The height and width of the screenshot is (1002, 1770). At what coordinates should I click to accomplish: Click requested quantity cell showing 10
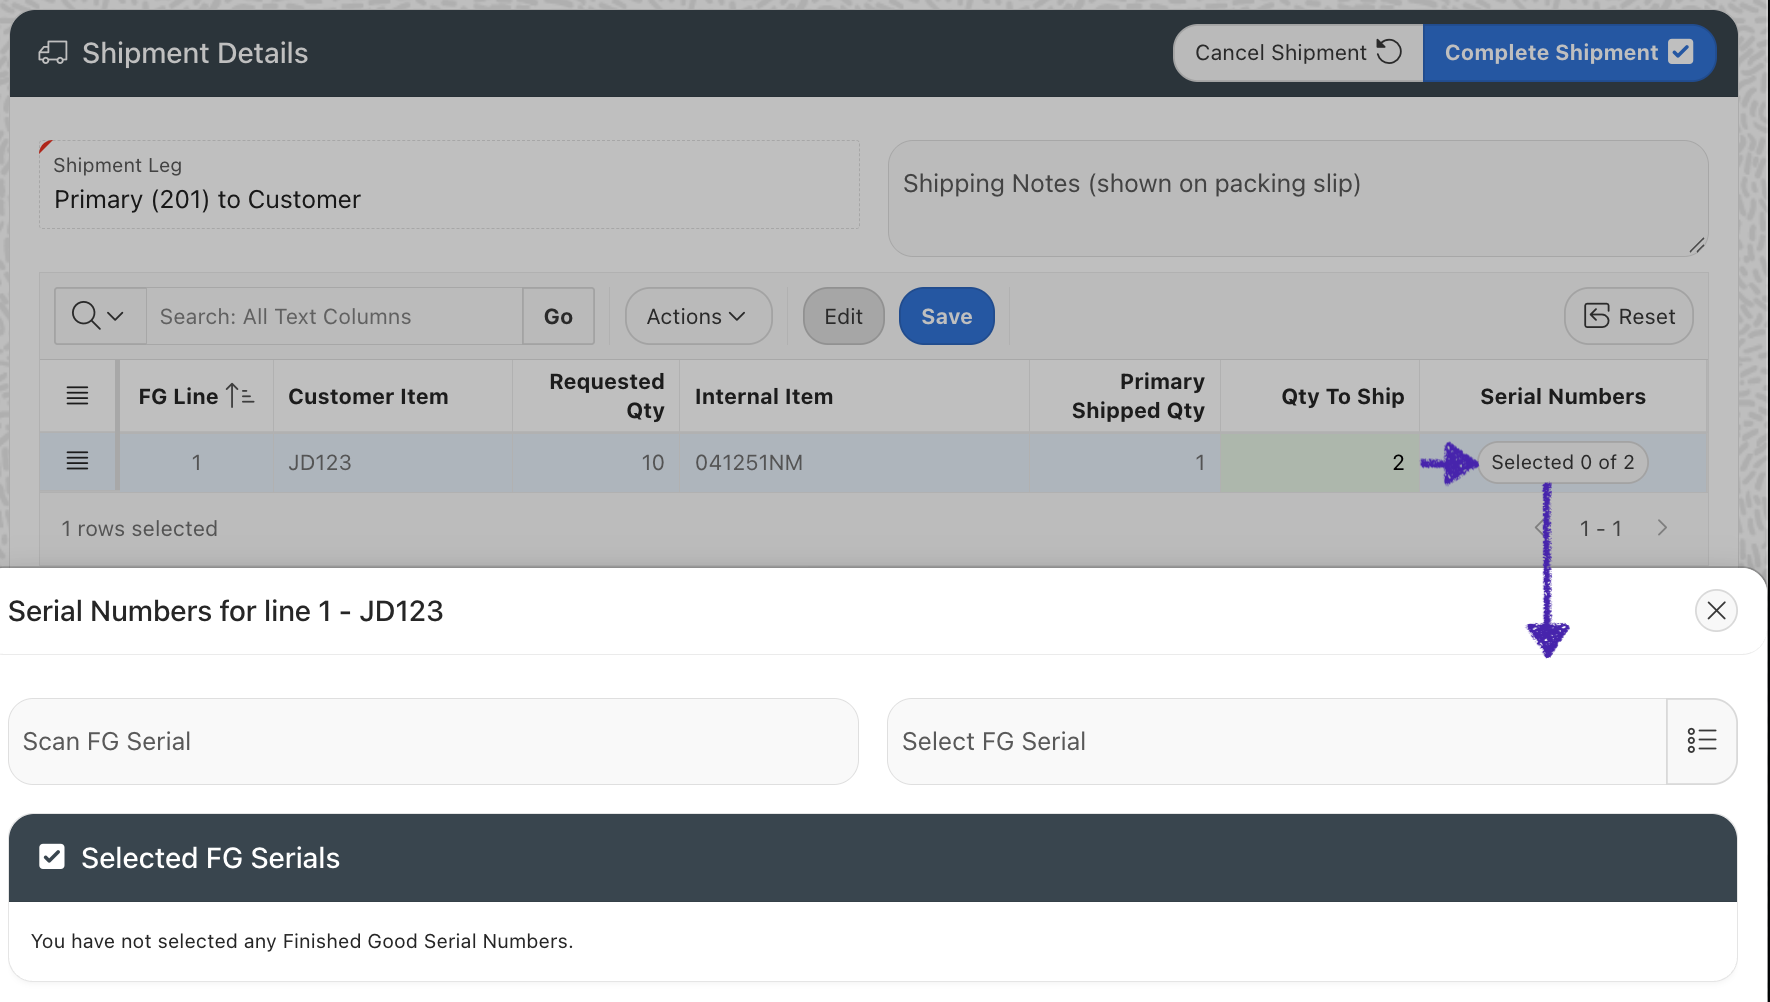pyautogui.click(x=596, y=462)
